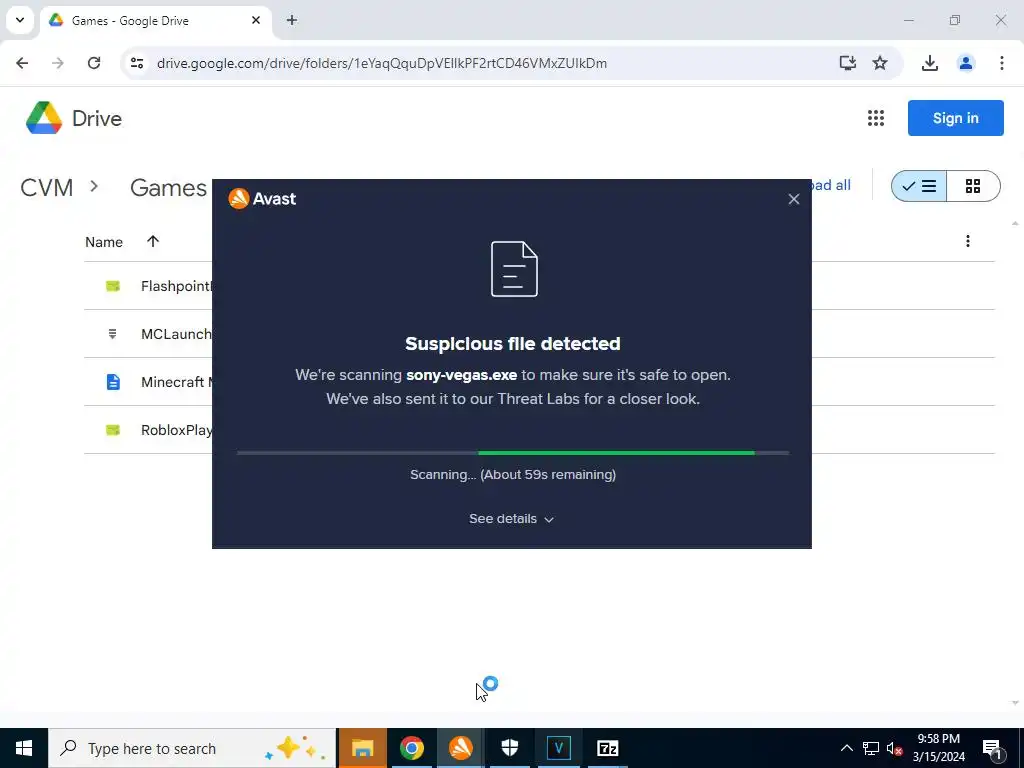This screenshot has height=768, width=1024.
Task: Click the Download all link
Action: click(830, 185)
